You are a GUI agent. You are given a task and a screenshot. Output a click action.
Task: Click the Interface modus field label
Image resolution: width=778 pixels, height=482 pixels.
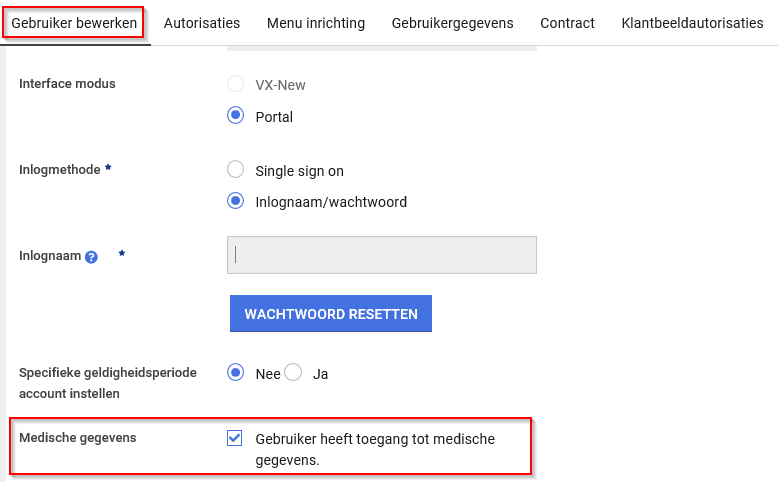click(67, 83)
